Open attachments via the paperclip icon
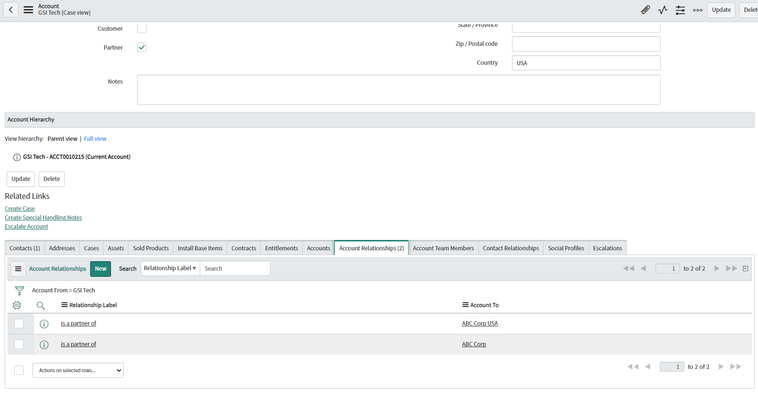Screen dimensions: 758x393 (x=645, y=10)
